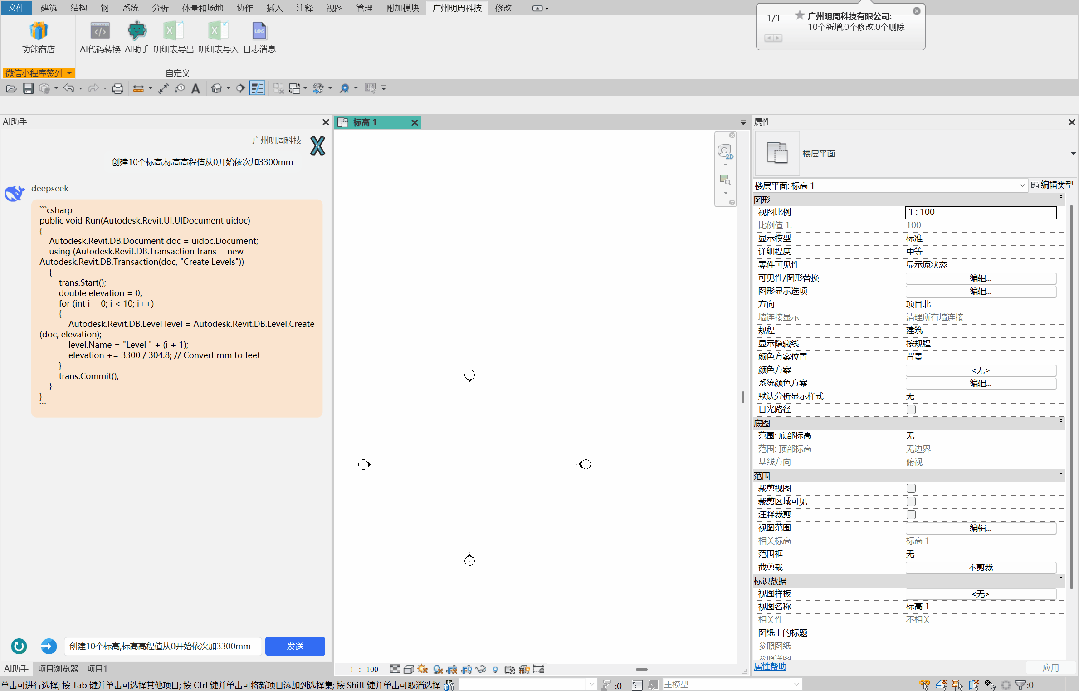
Task: Open dropdown arrow next to Undo icon
Action: click(81, 89)
